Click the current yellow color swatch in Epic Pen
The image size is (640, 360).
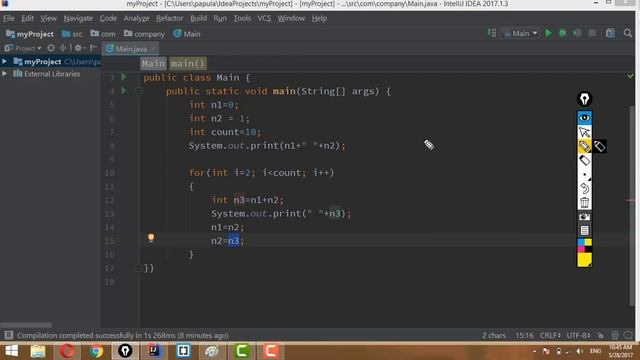pyautogui.click(x=584, y=260)
